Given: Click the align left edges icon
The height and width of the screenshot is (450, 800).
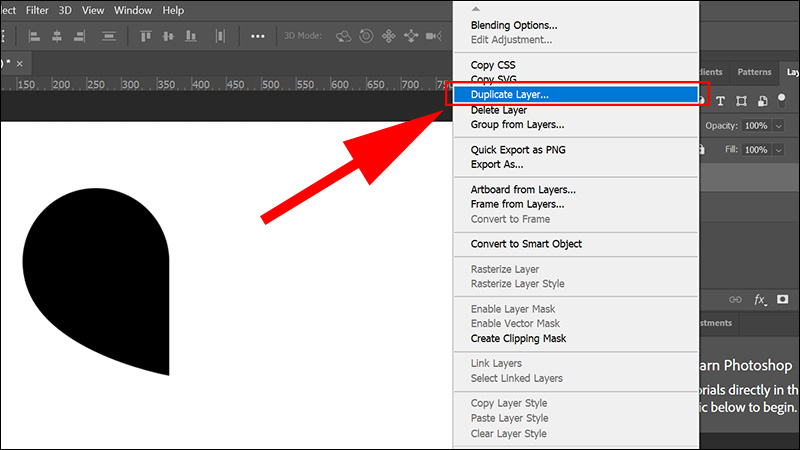Looking at the screenshot, I should [x=36, y=36].
